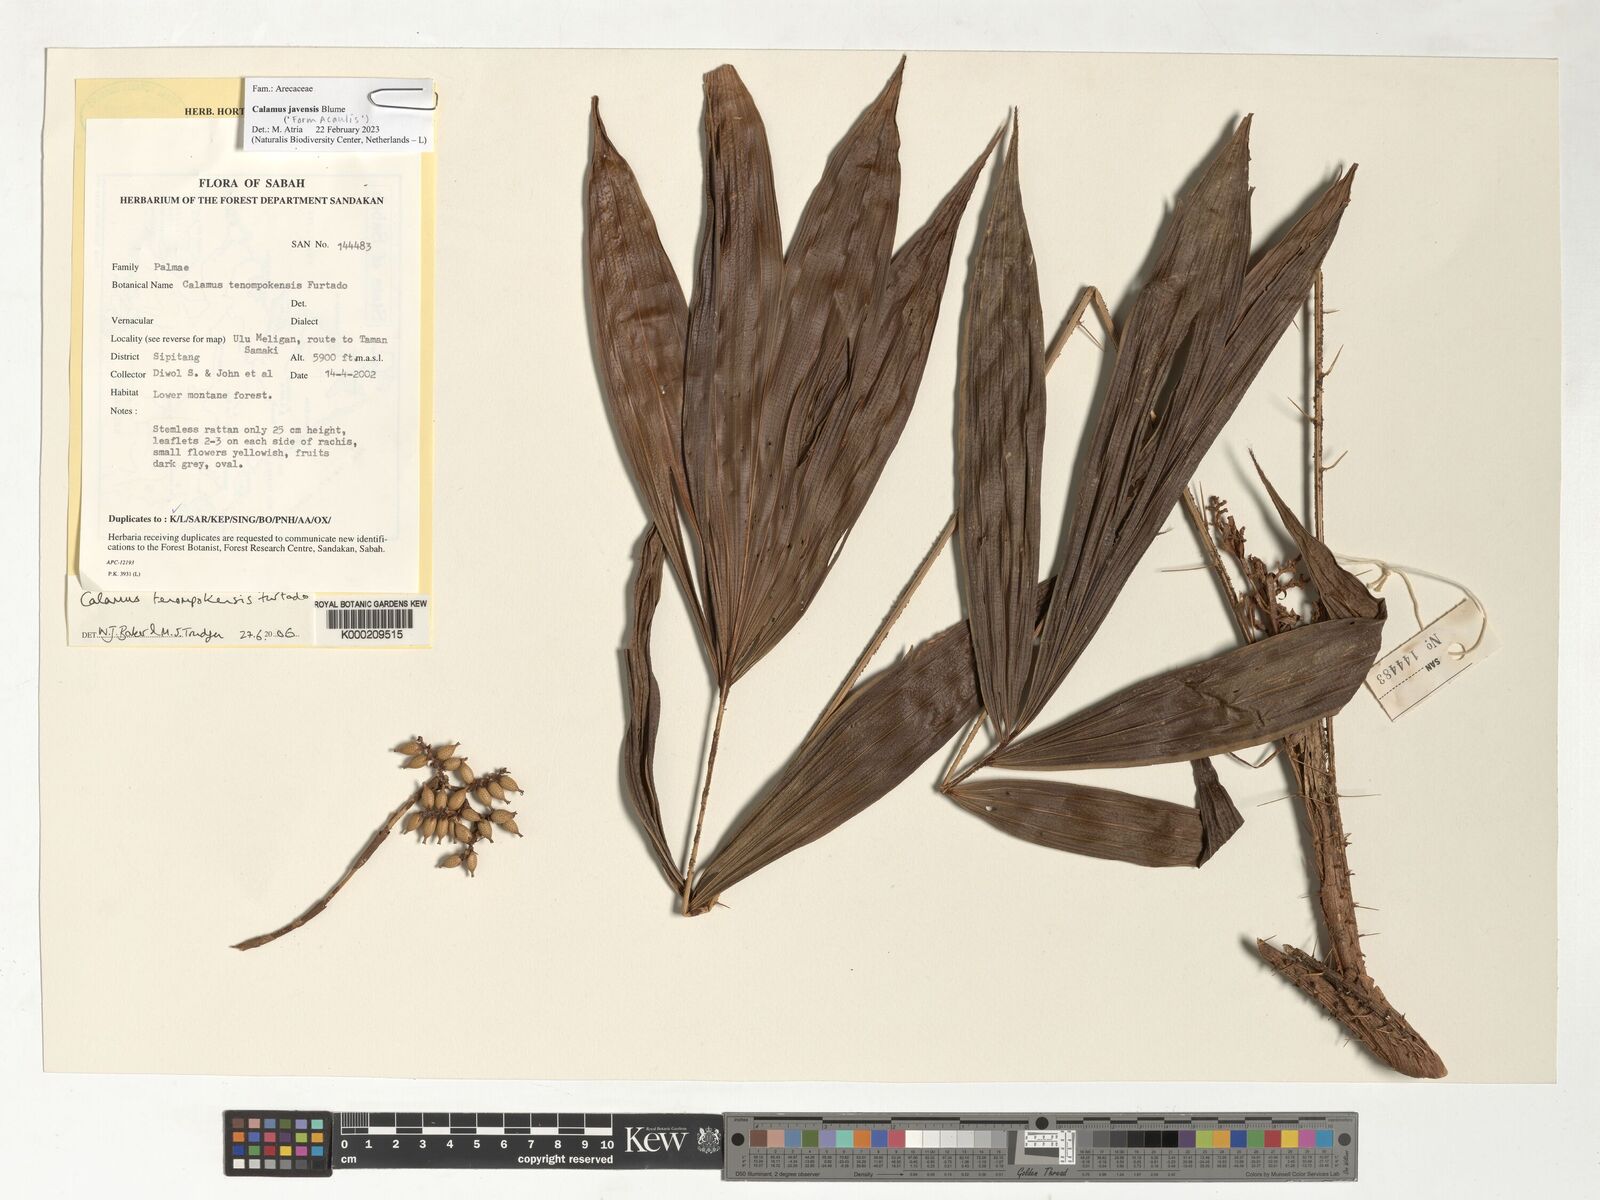Click the 'FLORA OF SABAH' heading
Image resolution: width=1600 pixels, height=1200 pixels.
tap(251, 183)
